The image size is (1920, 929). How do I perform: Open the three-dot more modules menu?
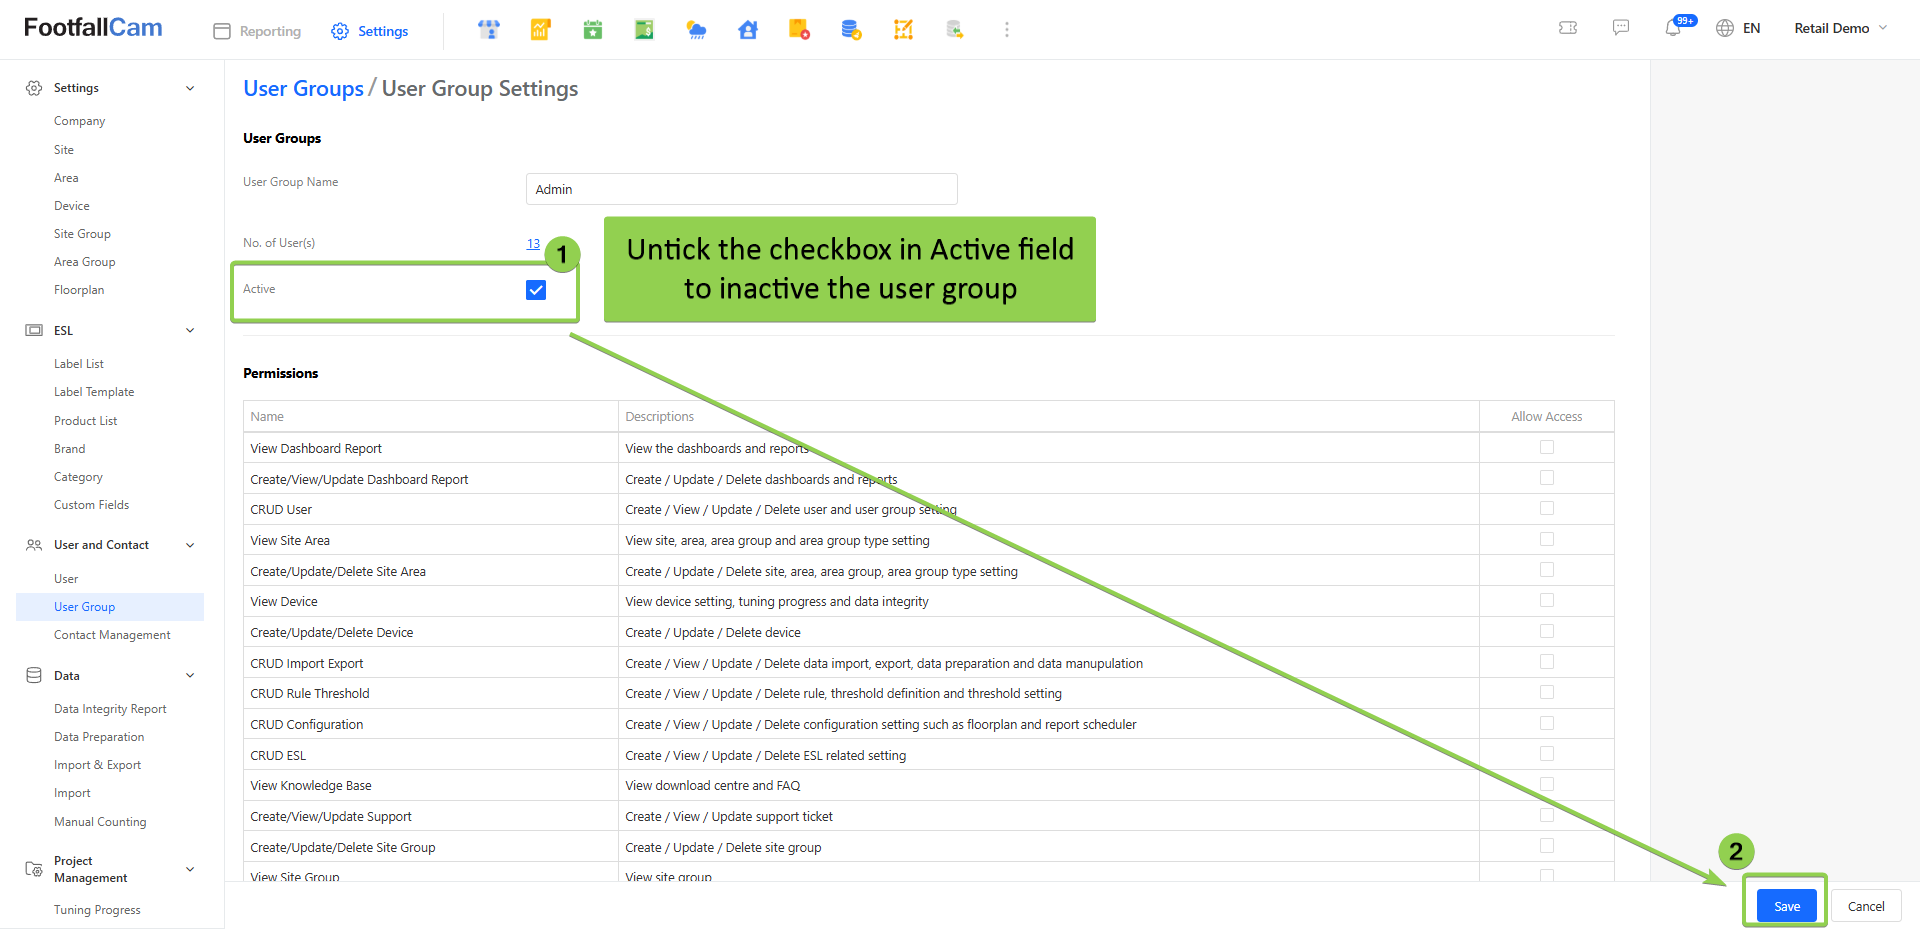[x=1007, y=30]
